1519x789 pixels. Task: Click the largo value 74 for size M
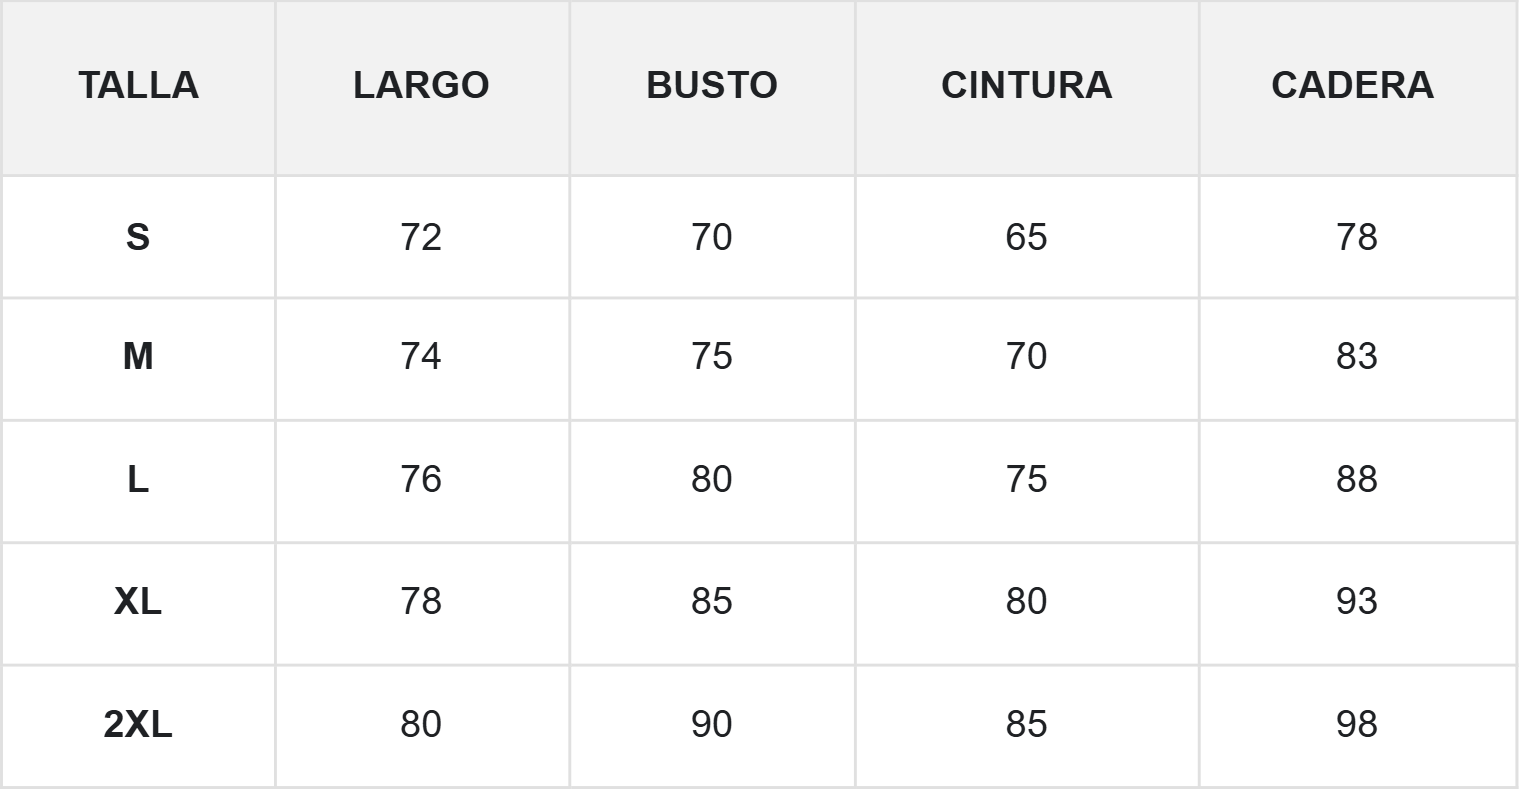421,356
